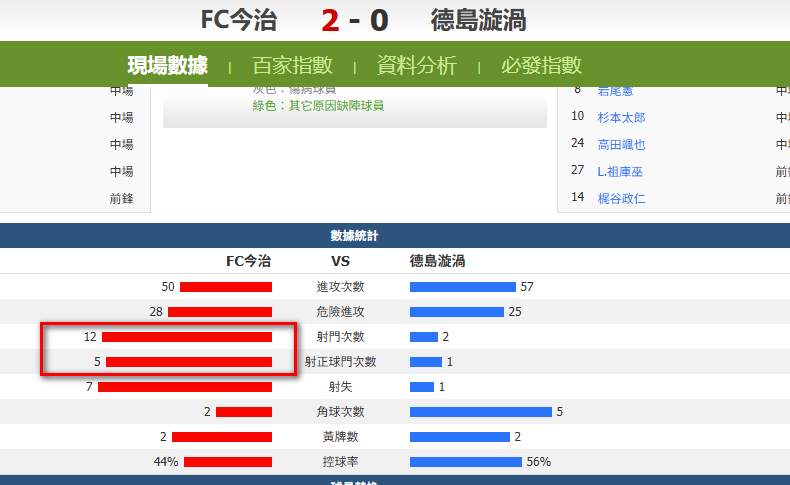
Task: Click the red 射門次數 bar showing 12
Action: click(187, 337)
